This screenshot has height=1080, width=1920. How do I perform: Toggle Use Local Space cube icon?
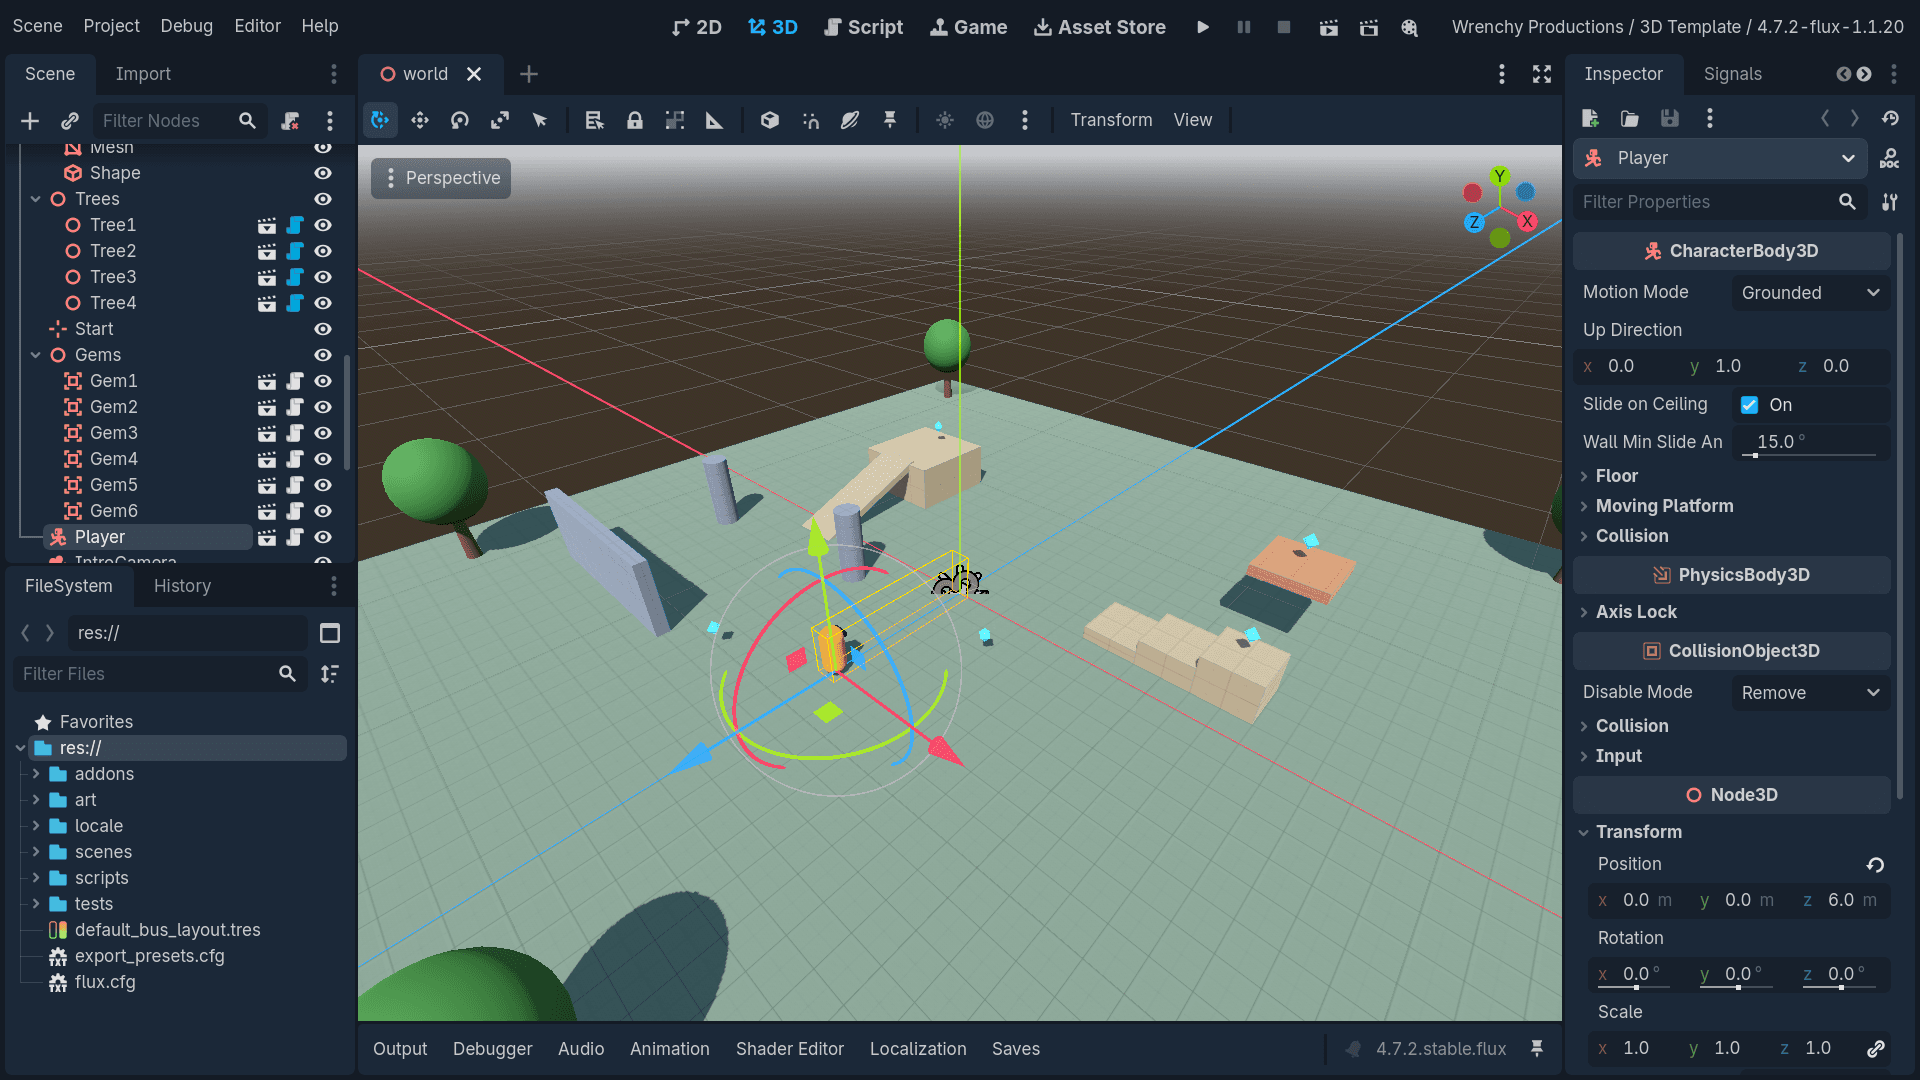coord(769,120)
